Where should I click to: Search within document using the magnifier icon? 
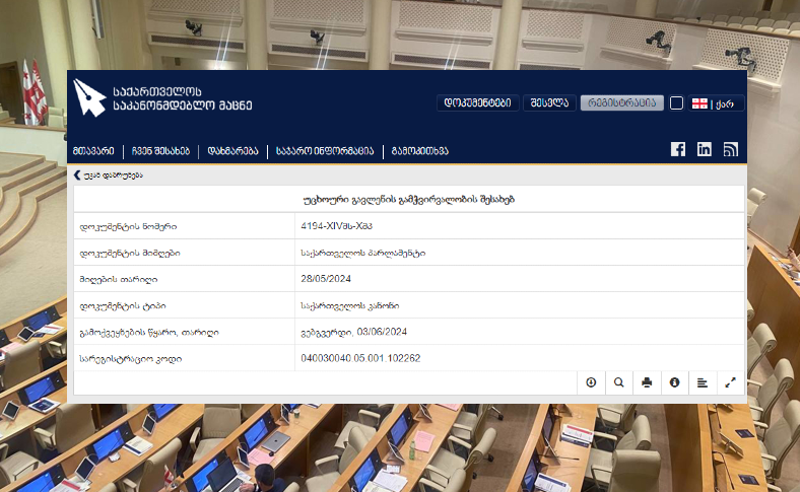click(x=619, y=382)
